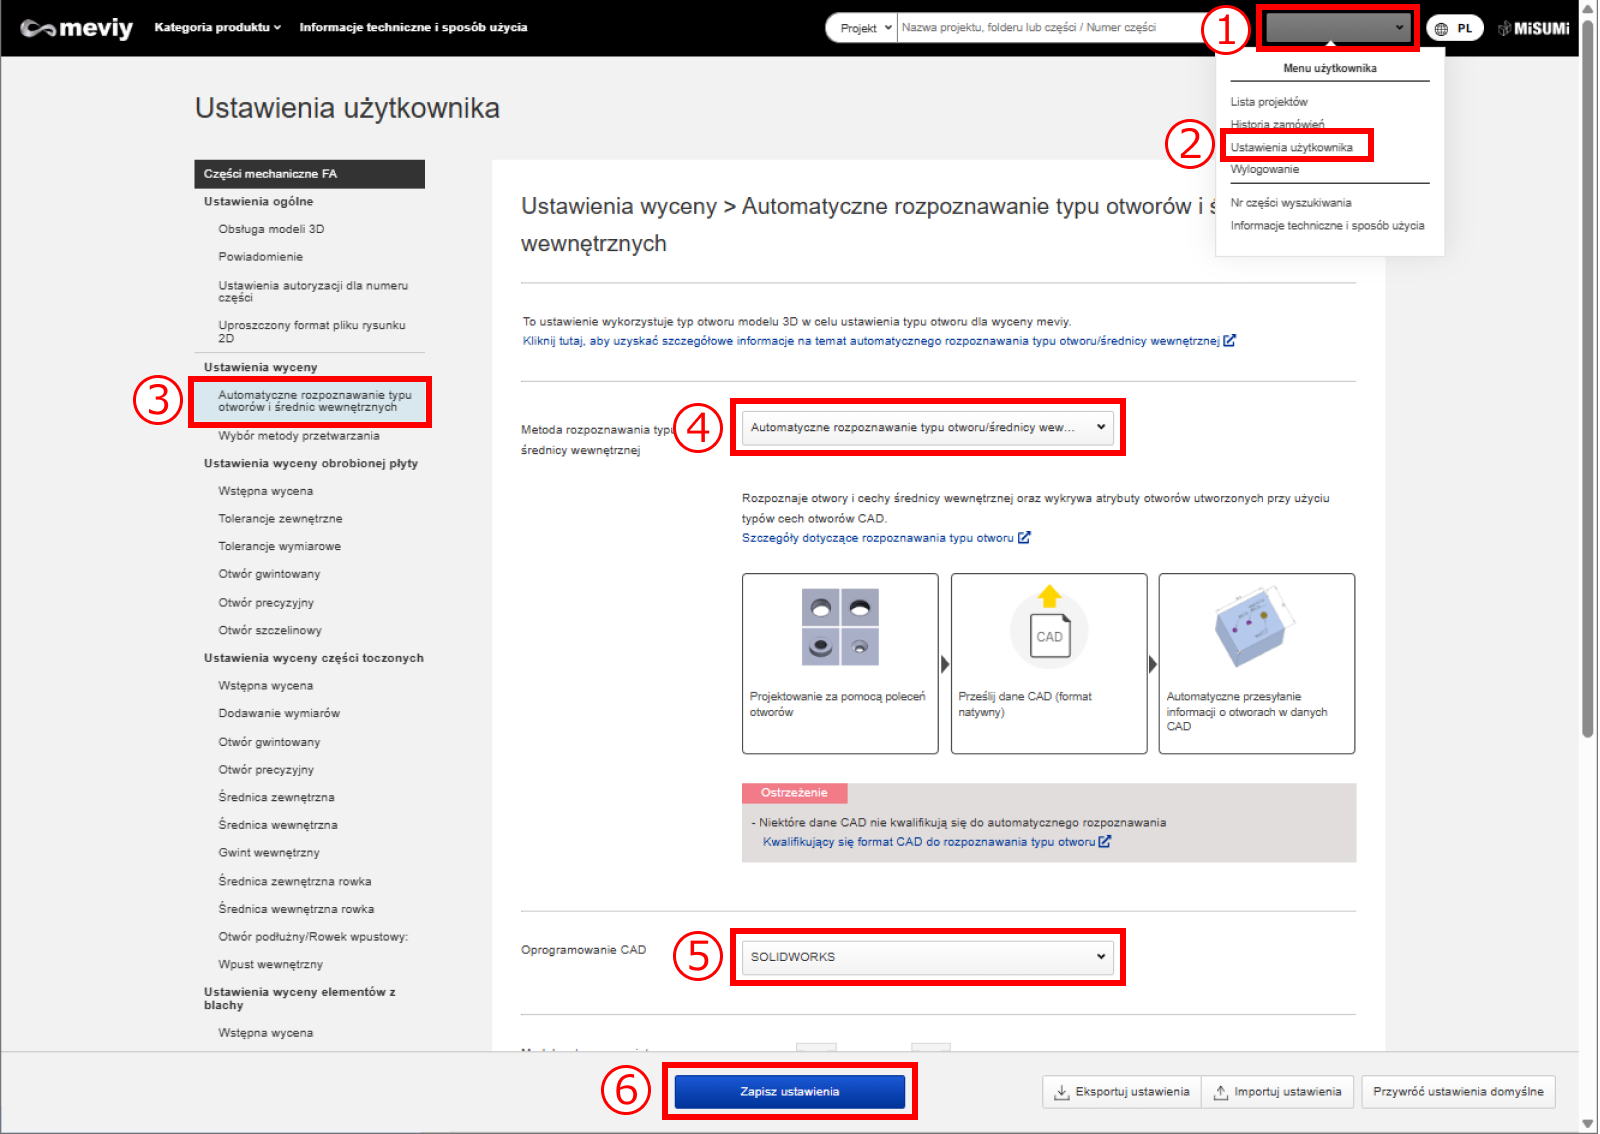
Task: Open the CAD software SOLIDWORKS dropdown
Action: pyautogui.click(x=928, y=957)
